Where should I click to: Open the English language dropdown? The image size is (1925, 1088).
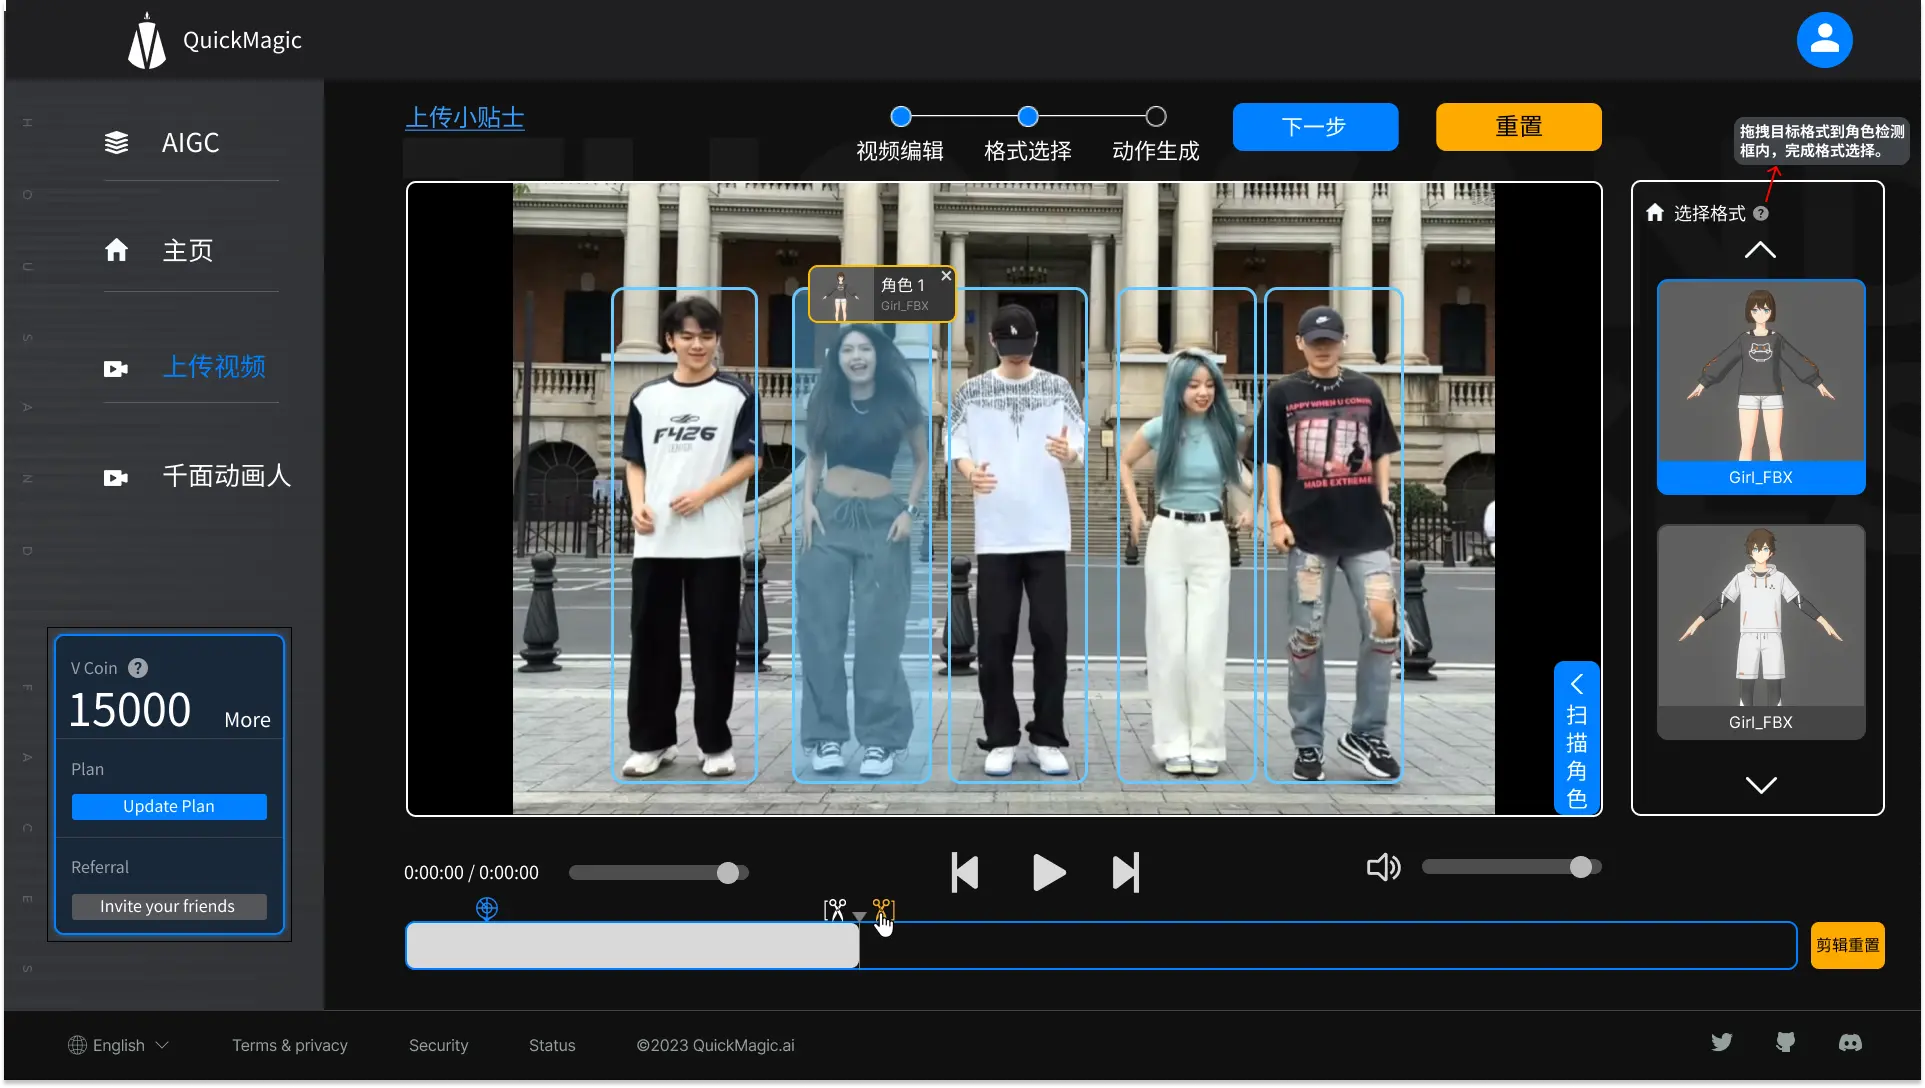click(x=118, y=1045)
